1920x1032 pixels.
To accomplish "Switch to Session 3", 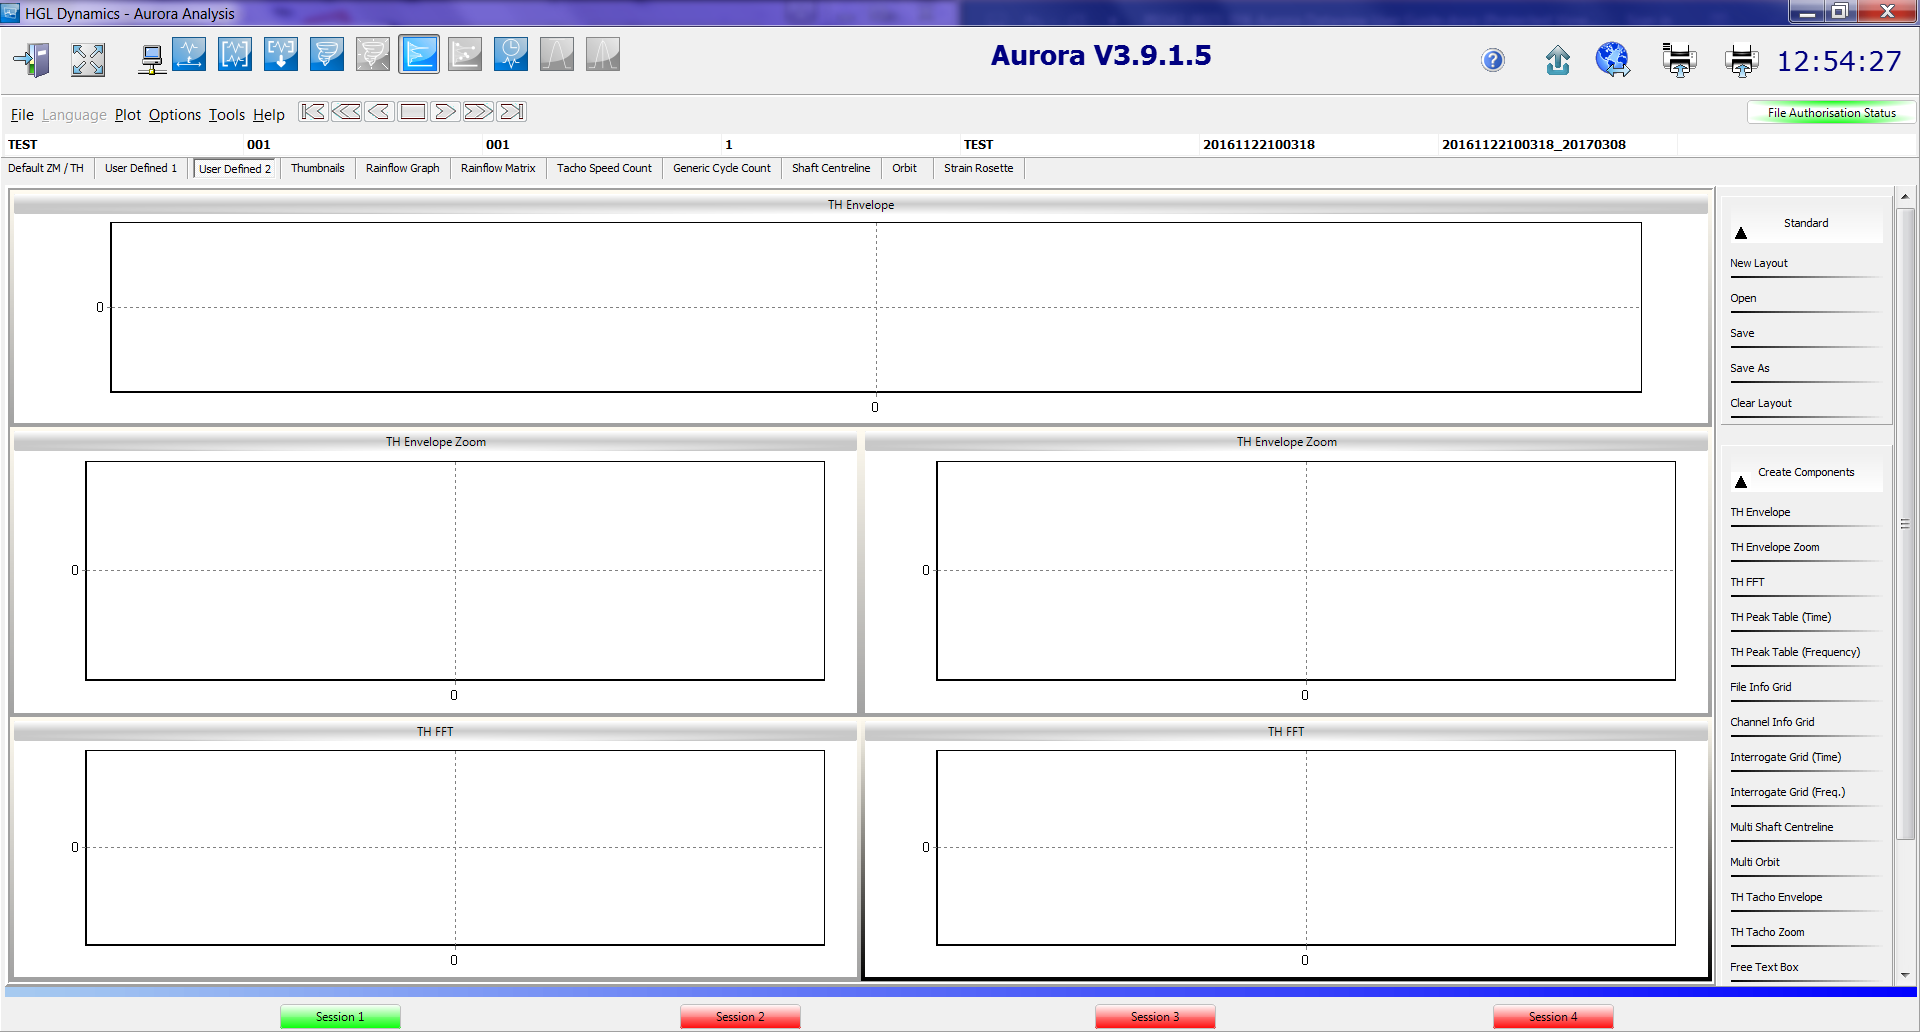I will tap(1155, 1017).
